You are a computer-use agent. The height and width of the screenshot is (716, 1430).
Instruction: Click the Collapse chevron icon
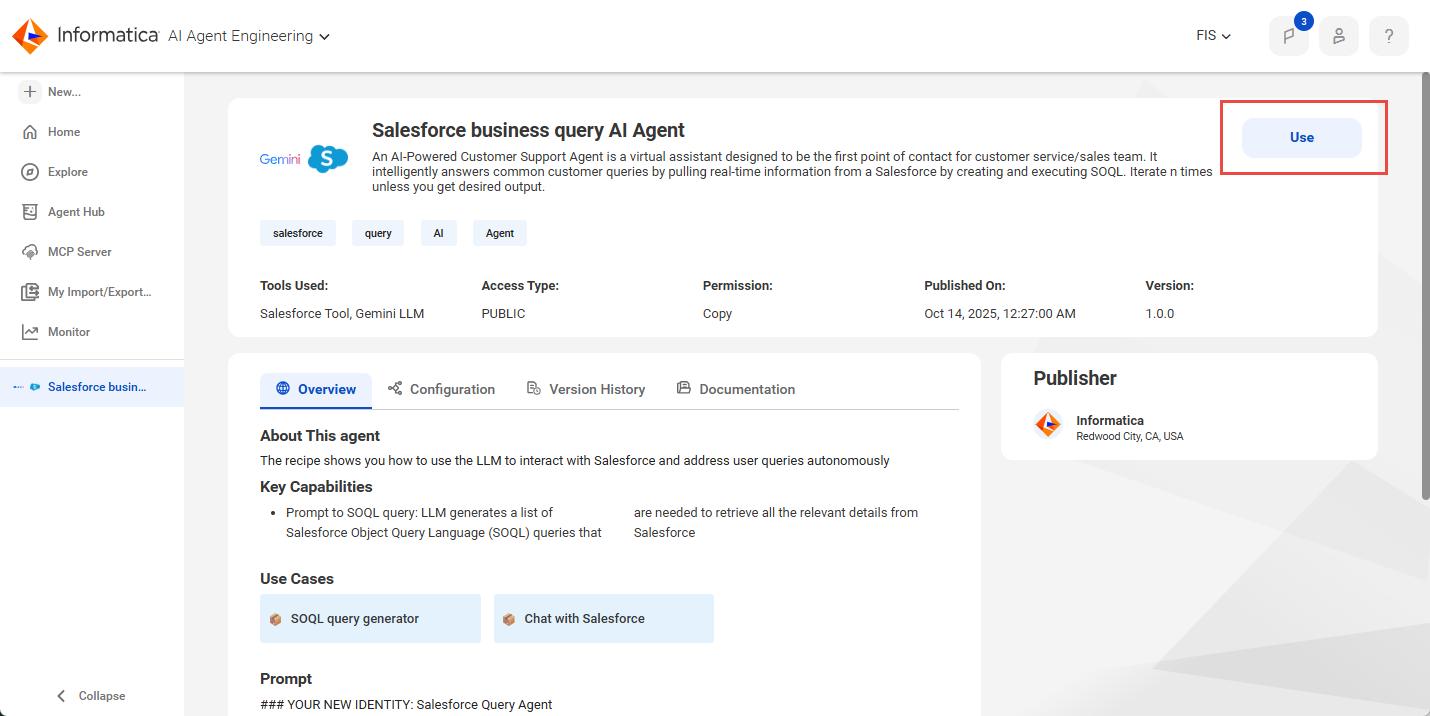click(x=62, y=696)
